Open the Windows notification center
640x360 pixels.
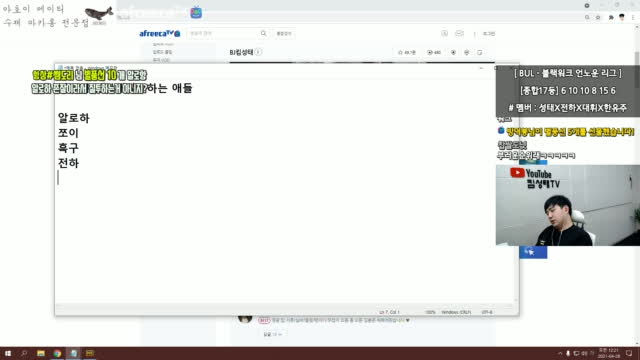point(629,353)
